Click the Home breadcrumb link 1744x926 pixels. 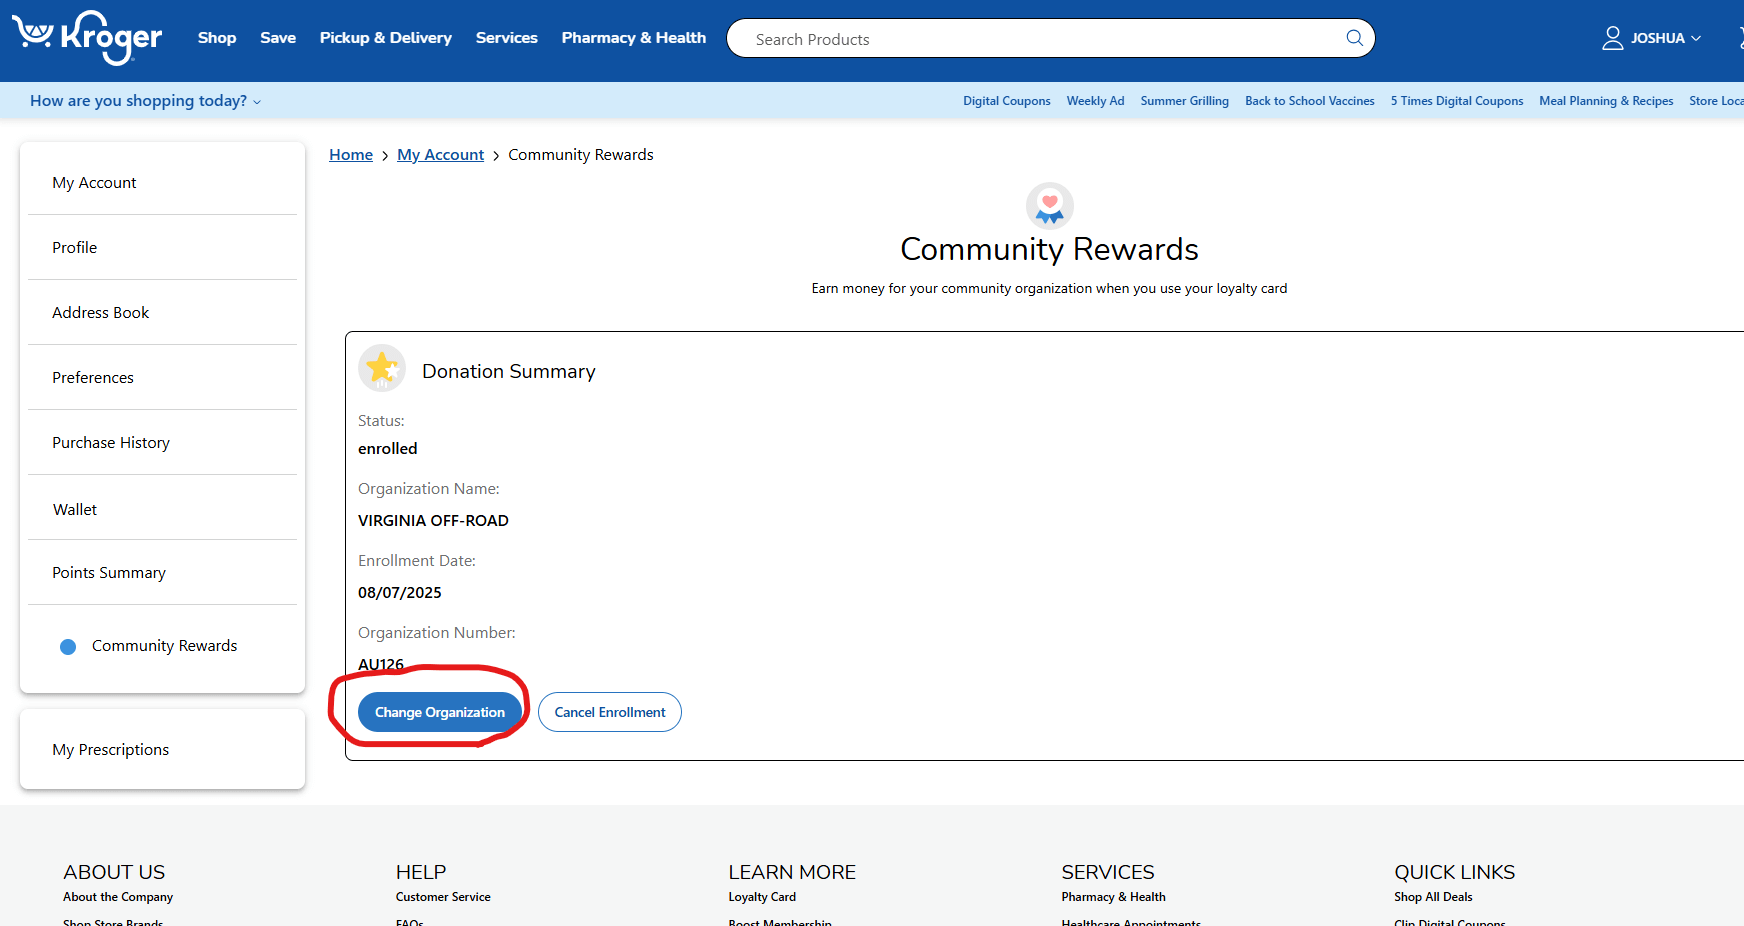[x=351, y=155]
